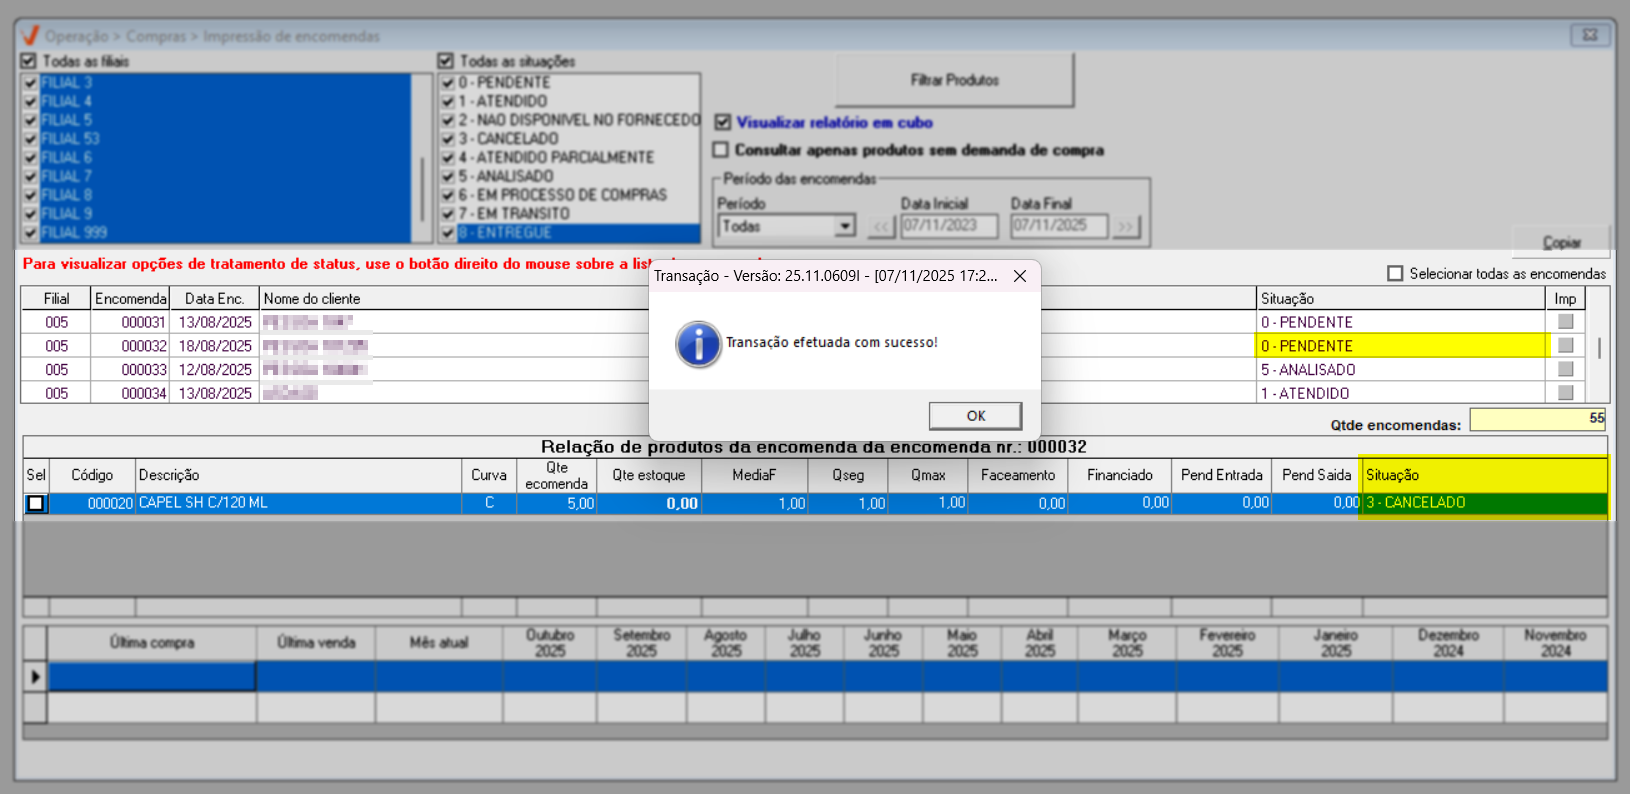Uncheck 7 - EM TRANSITO filter option

pyautogui.click(x=448, y=214)
